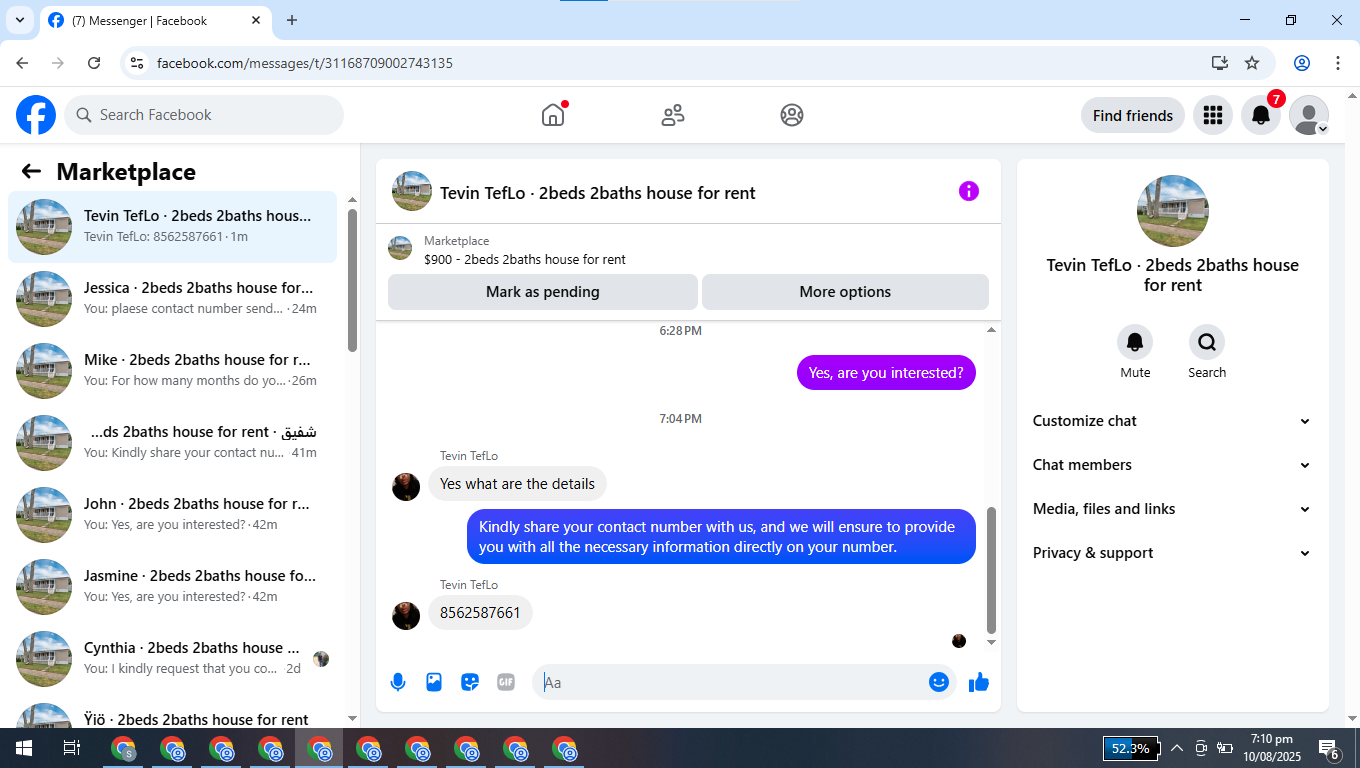Click the large listing photo in right panel

coord(1173,211)
